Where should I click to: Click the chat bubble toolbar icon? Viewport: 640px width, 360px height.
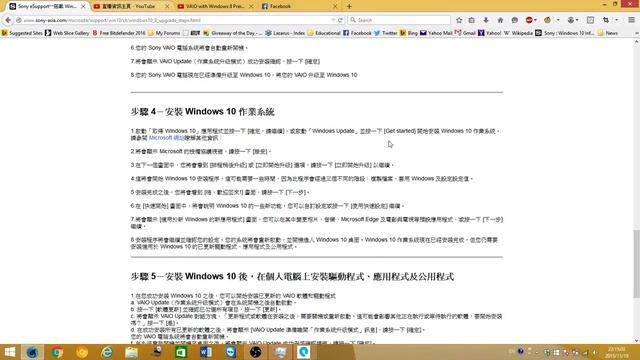coord(515,20)
